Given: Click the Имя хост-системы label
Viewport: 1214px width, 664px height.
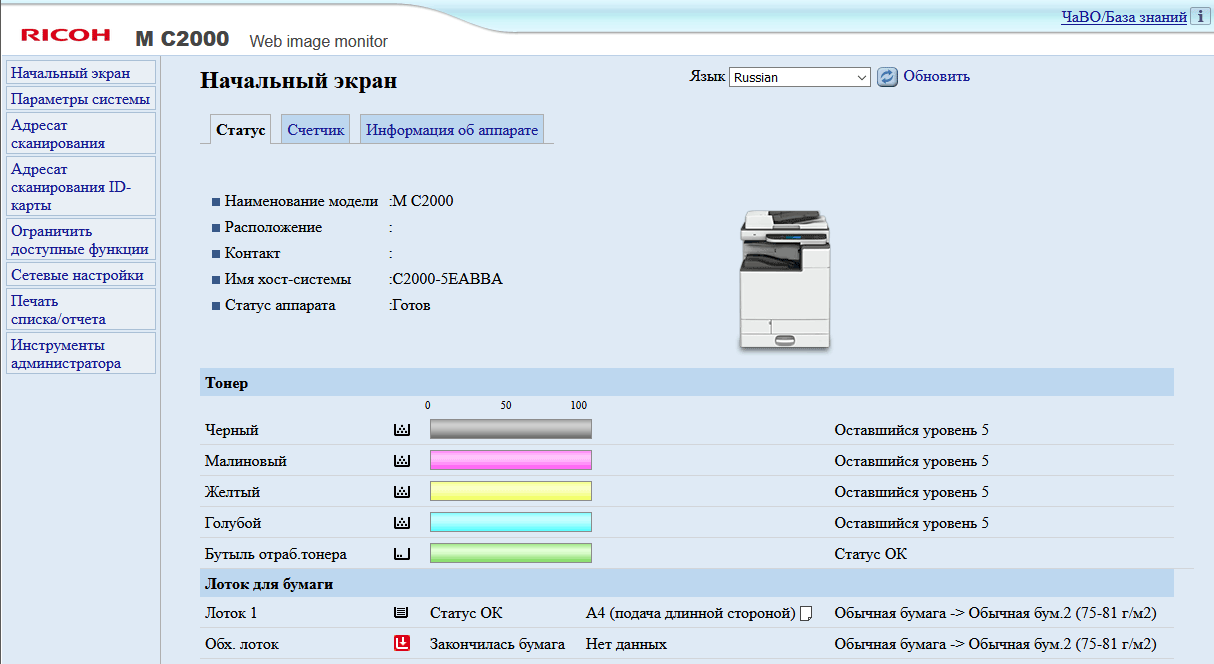Looking at the screenshot, I should tap(288, 279).
